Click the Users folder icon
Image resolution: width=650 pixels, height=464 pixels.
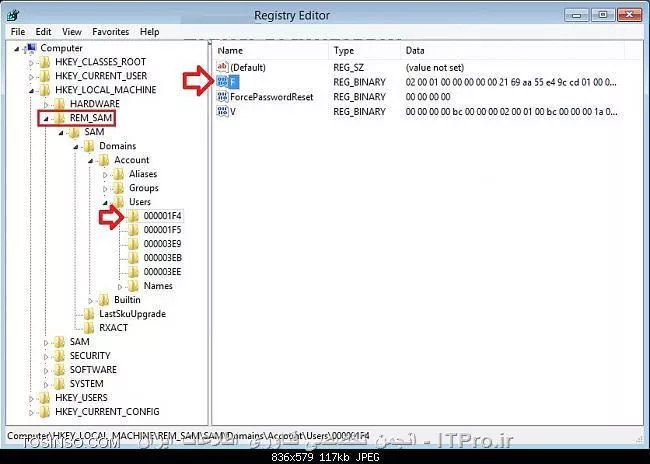(119, 202)
